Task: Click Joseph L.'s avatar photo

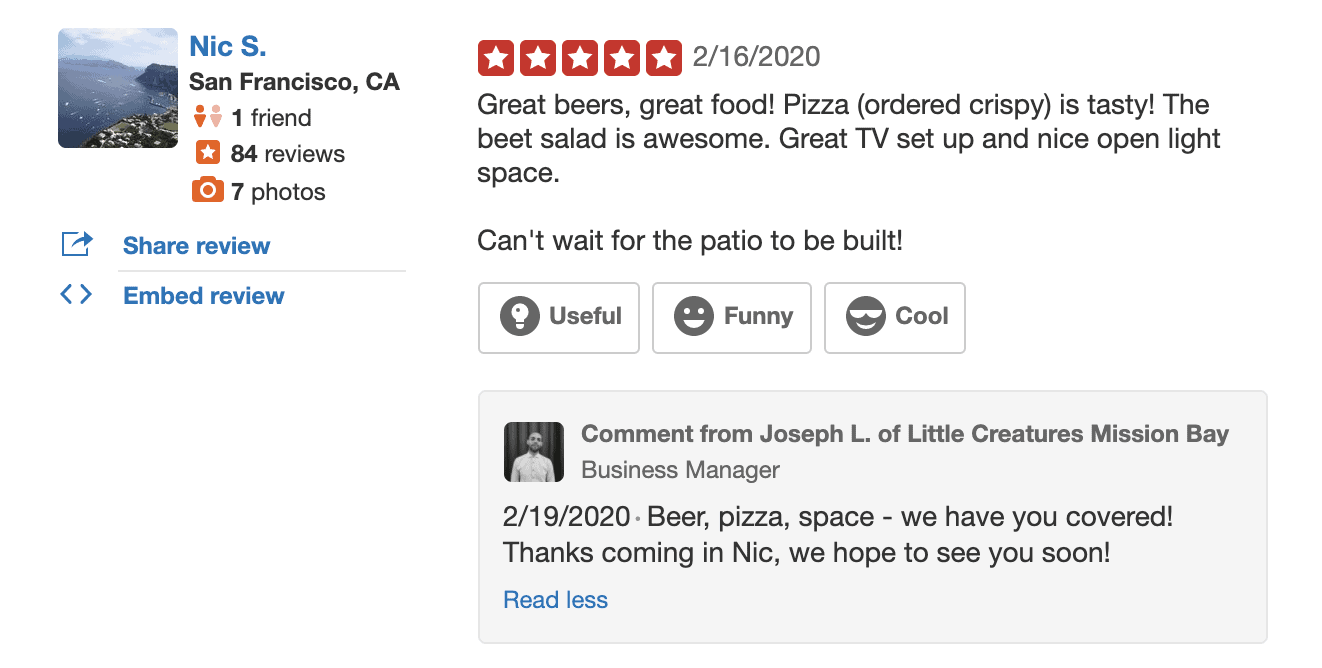Action: coord(533,451)
